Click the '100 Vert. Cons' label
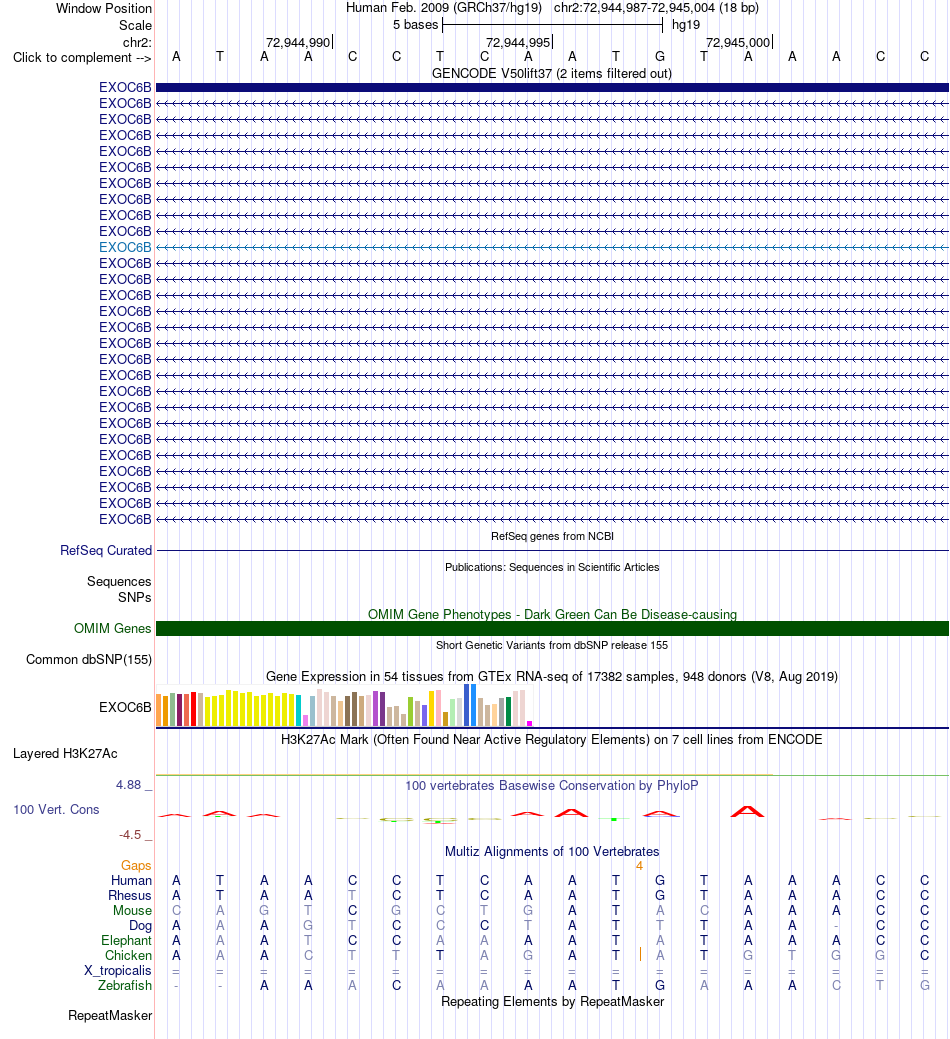This screenshot has width=950, height=1039. click(x=56, y=810)
